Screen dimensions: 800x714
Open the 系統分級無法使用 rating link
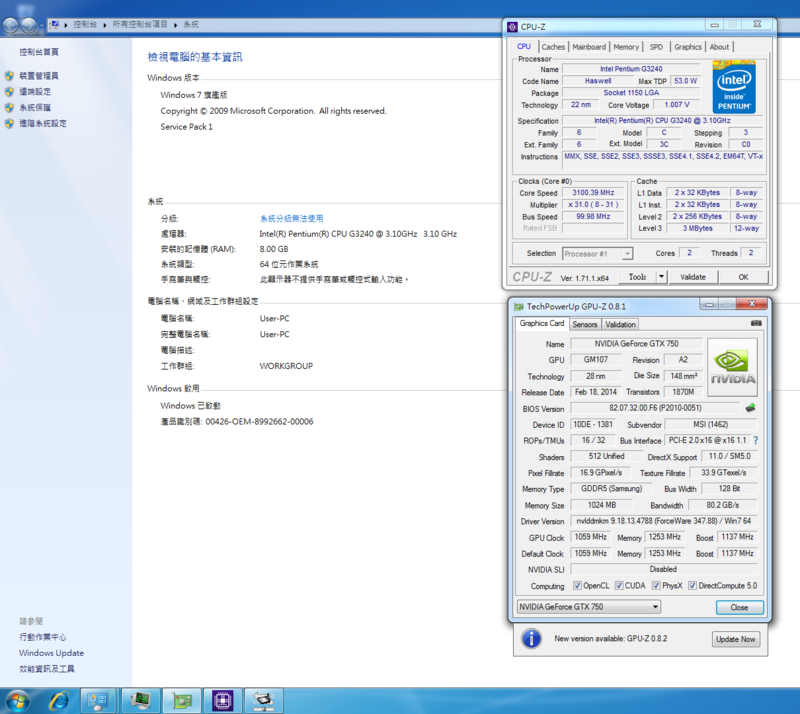(291, 218)
